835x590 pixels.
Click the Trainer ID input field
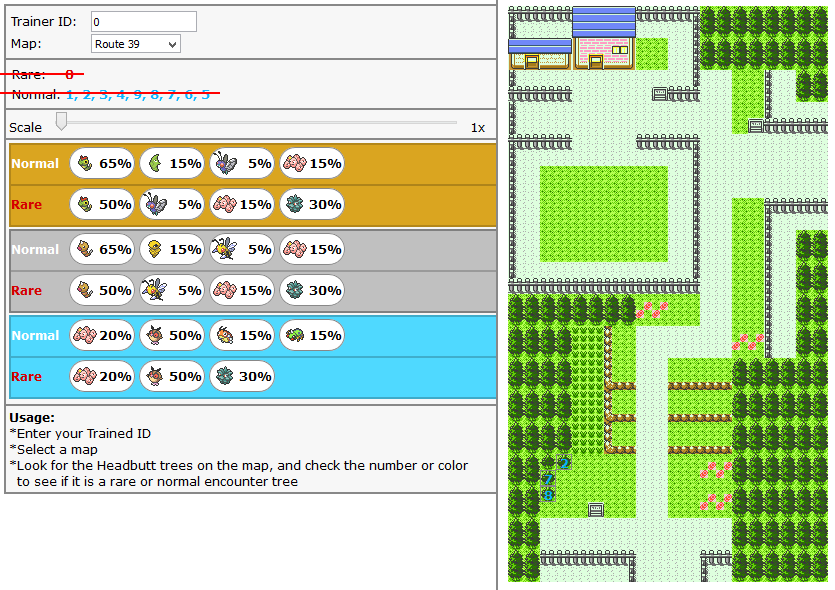[x=144, y=21]
